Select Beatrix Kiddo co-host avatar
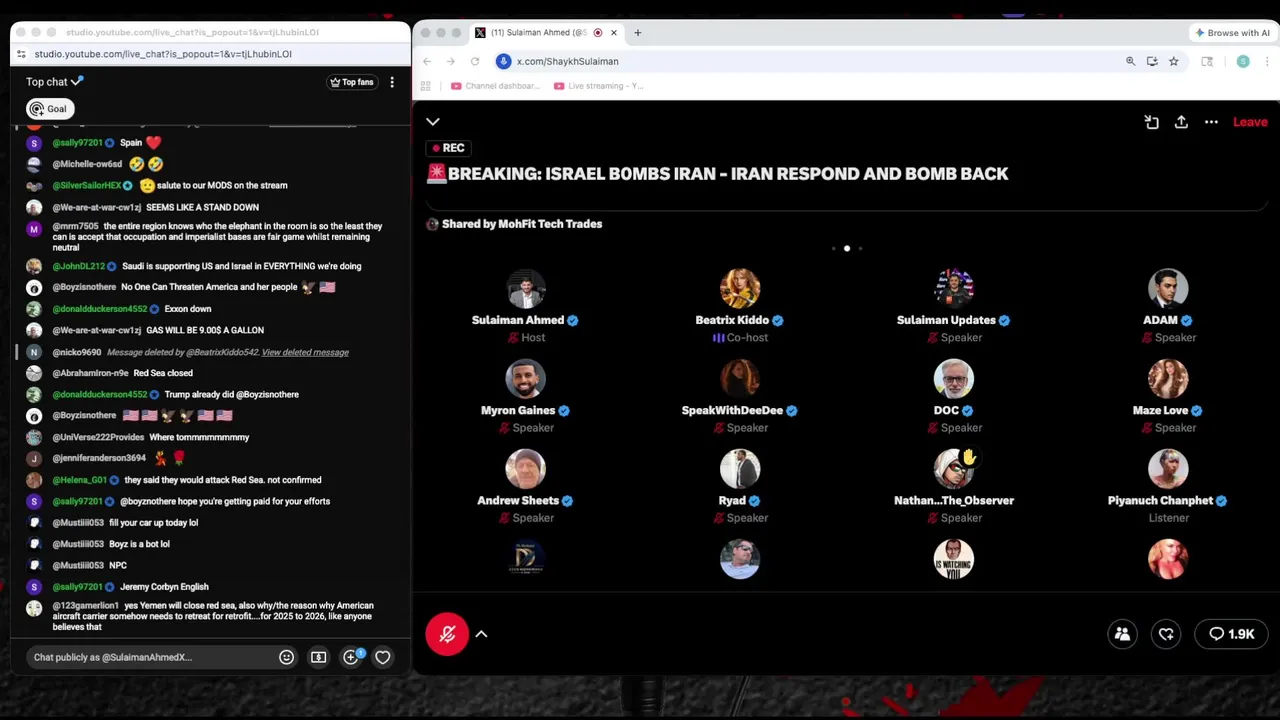Viewport: 1280px width, 720px height. [x=739, y=289]
